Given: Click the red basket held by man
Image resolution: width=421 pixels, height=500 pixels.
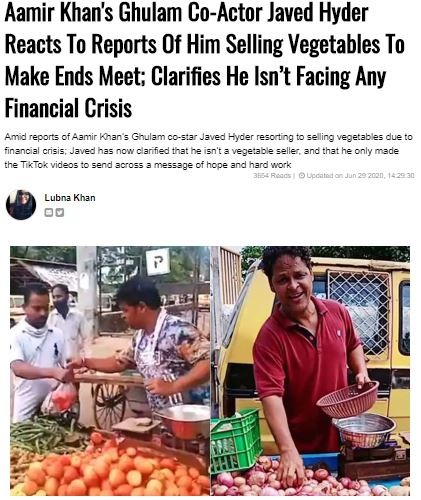Looking at the screenshot, I should point(348,399).
